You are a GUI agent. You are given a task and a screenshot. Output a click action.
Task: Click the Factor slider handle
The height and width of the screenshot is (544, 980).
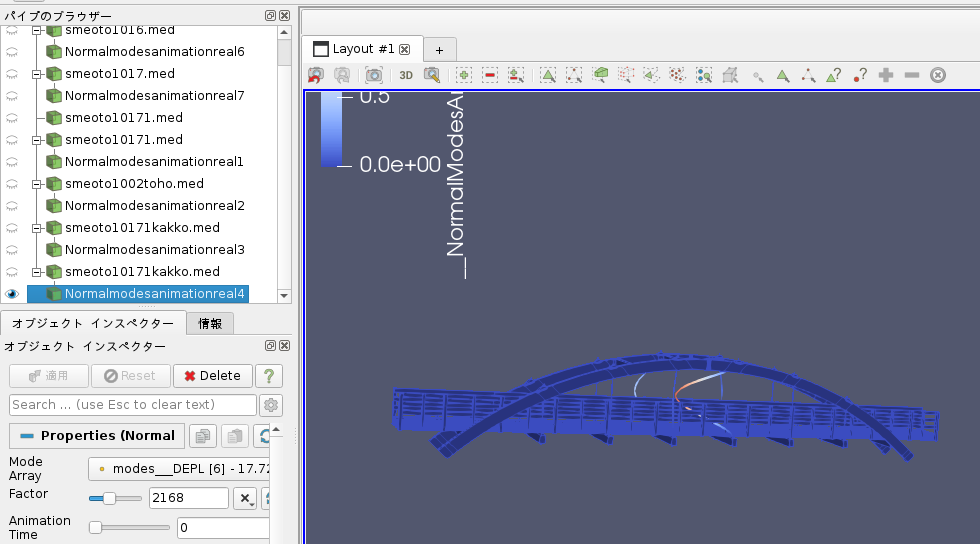(109, 498)
